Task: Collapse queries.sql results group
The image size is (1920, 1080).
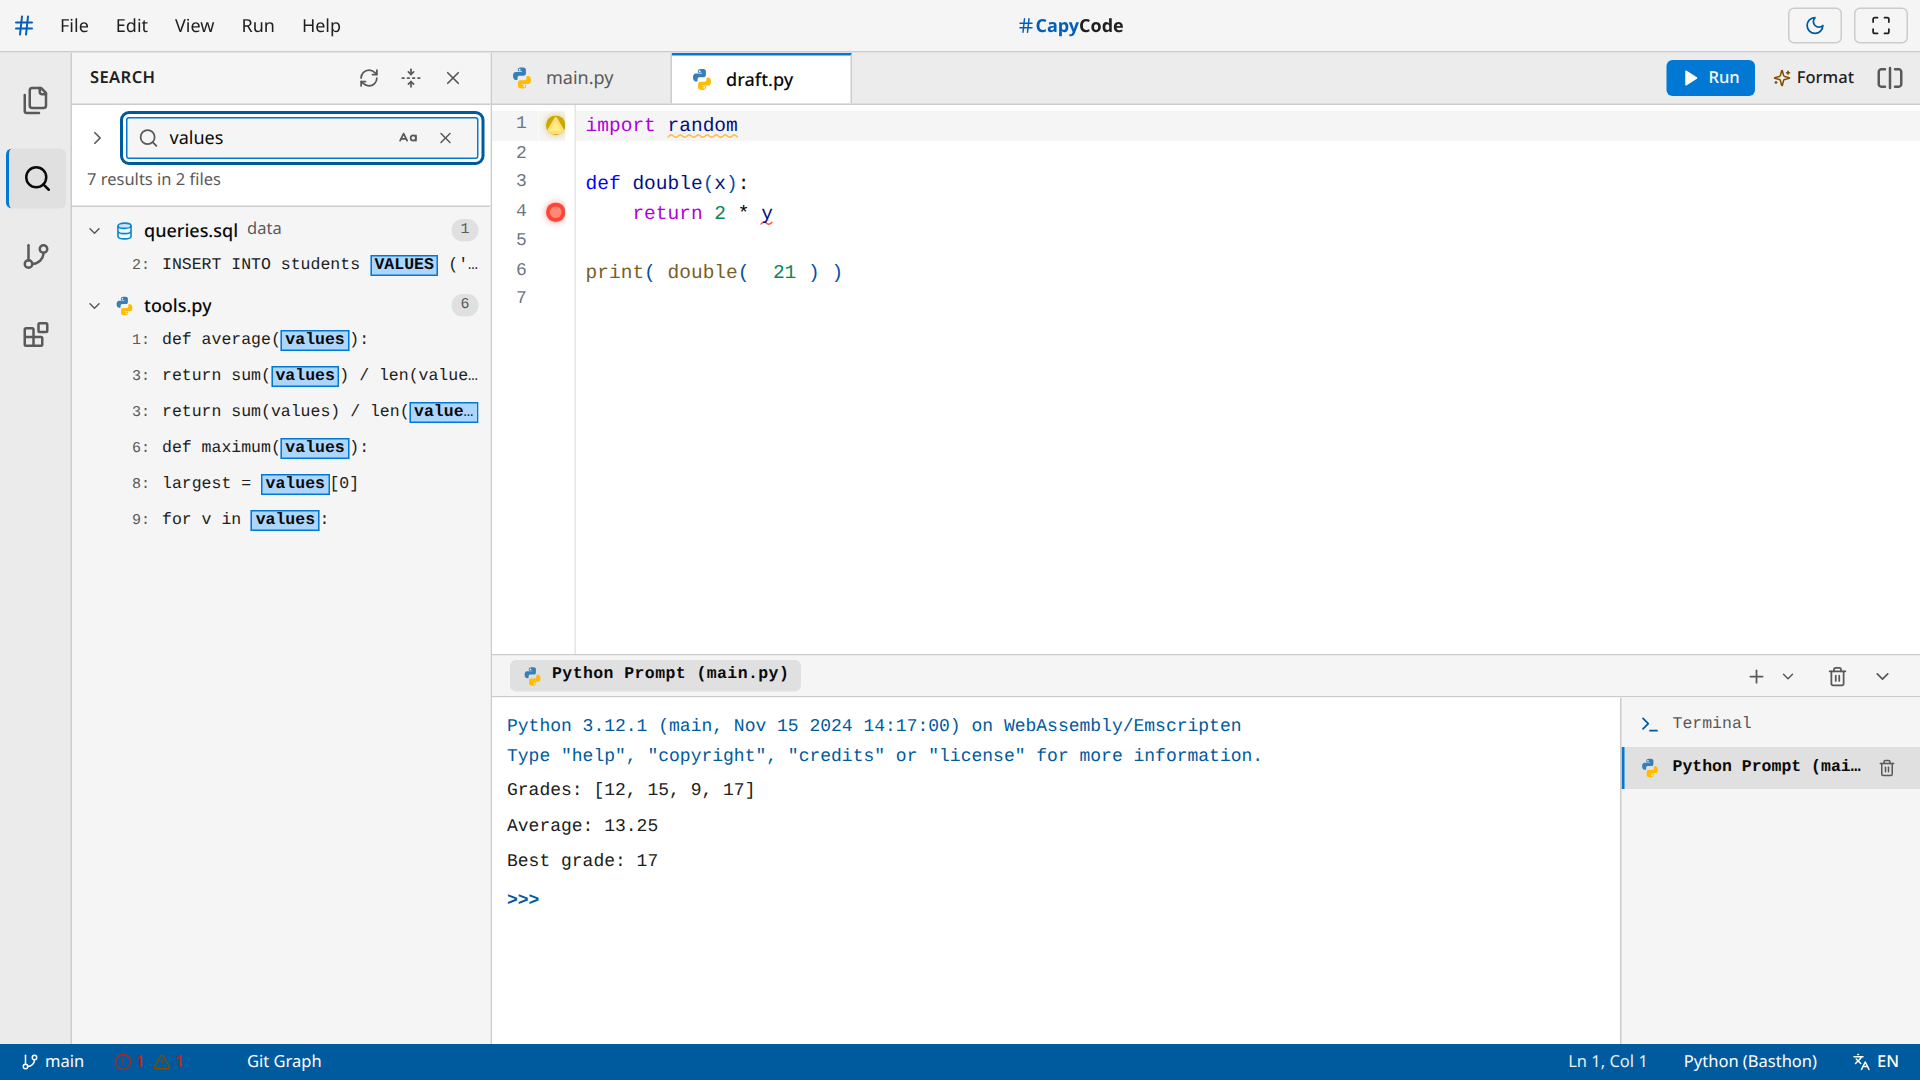Action: (95, 230)
